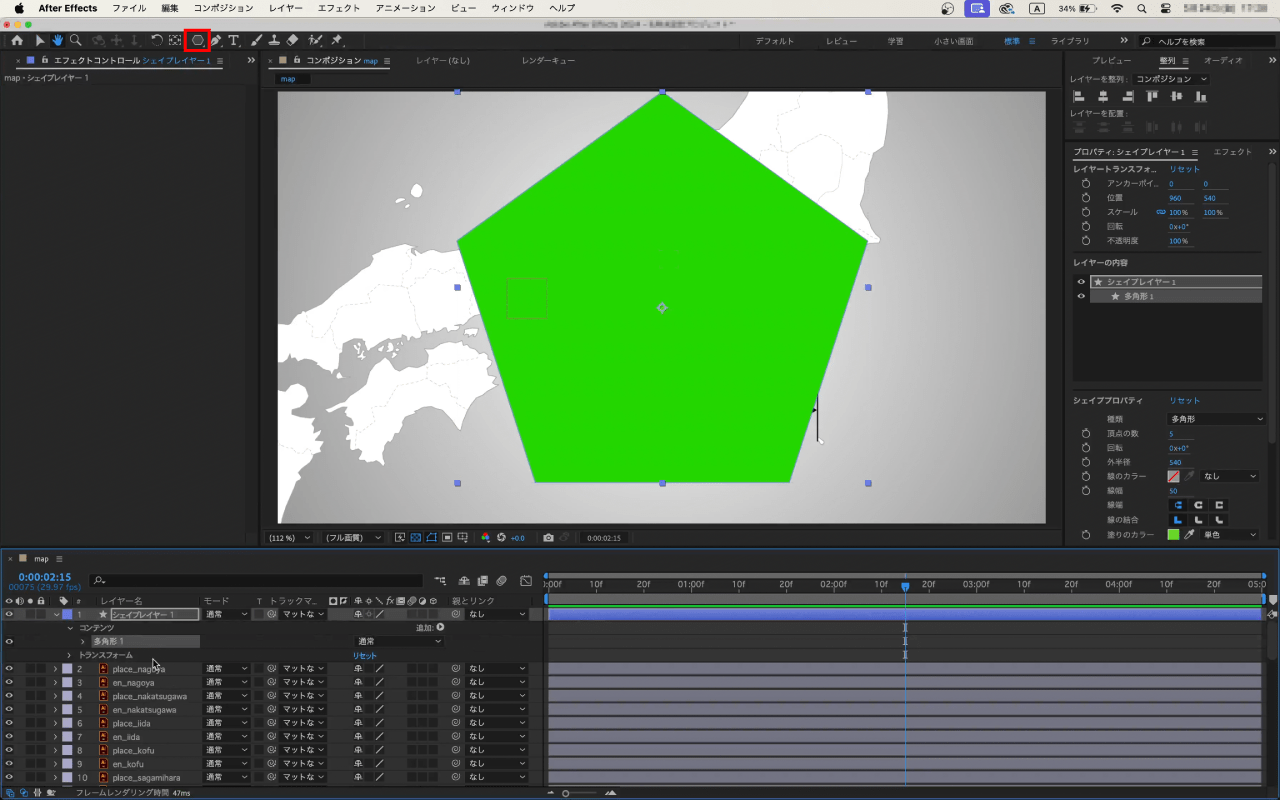This screenshot has height=800, width=1280.
Task: Select the Rotation tool
Action: point(157,41)
